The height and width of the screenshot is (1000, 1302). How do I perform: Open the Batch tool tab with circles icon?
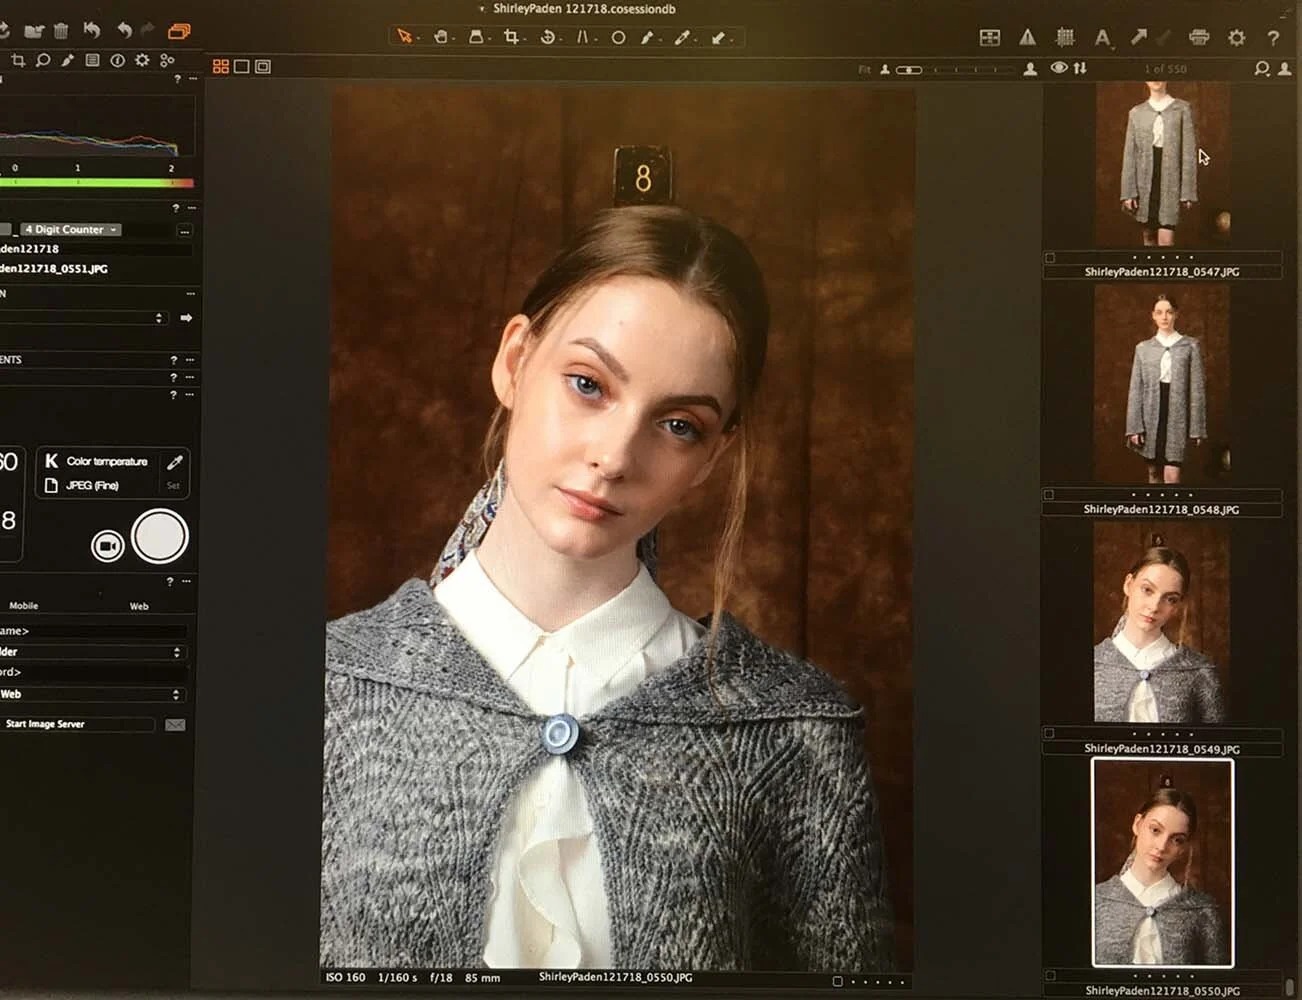pos(167,60)
